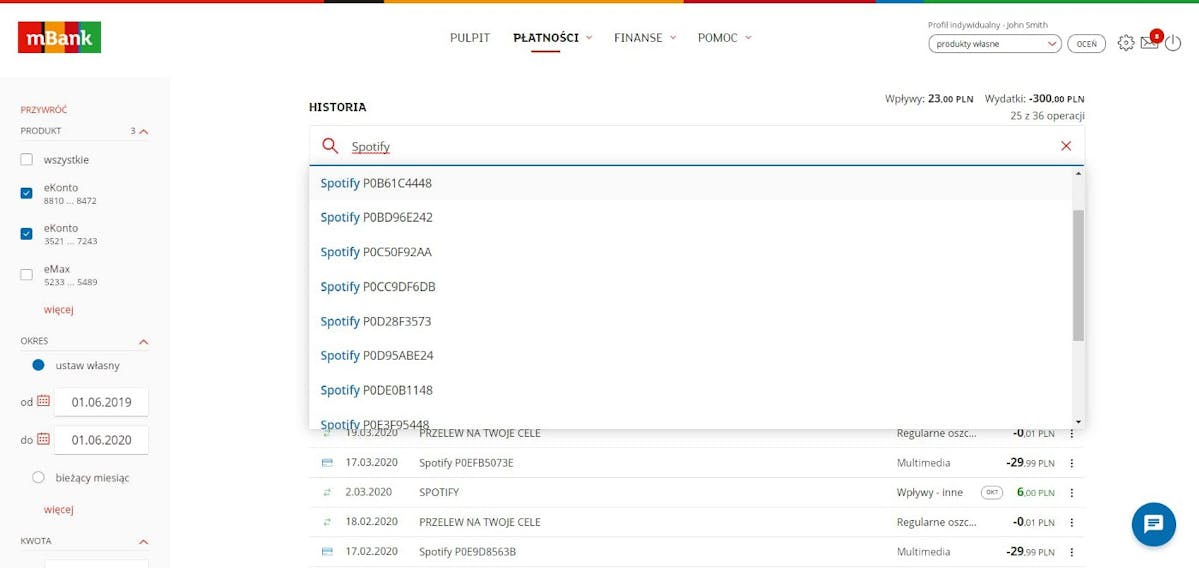Open the 17.03.2020 Spotify P0EFB5073E transaction
Screen dimensions: 1199x568
[x=697, y=463]
